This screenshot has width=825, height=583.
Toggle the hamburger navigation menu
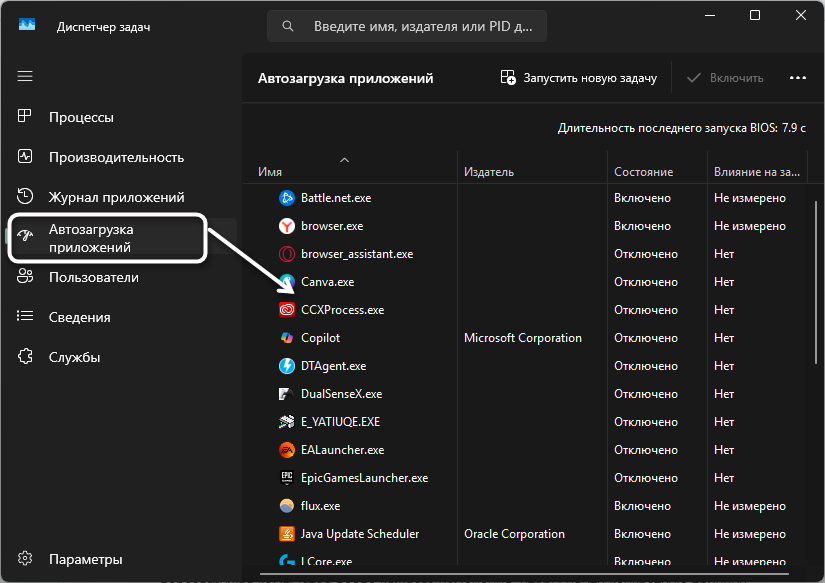coord(25,76)
